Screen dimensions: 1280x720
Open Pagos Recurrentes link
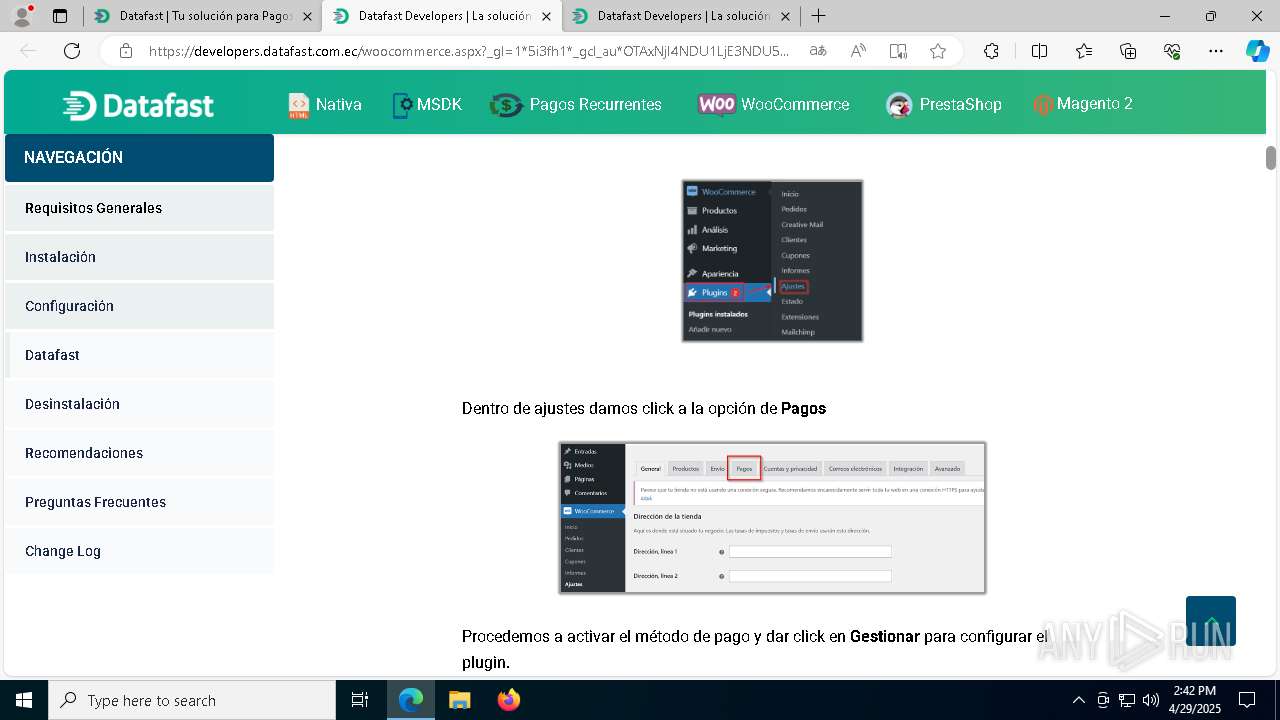[x=596, y=104]
